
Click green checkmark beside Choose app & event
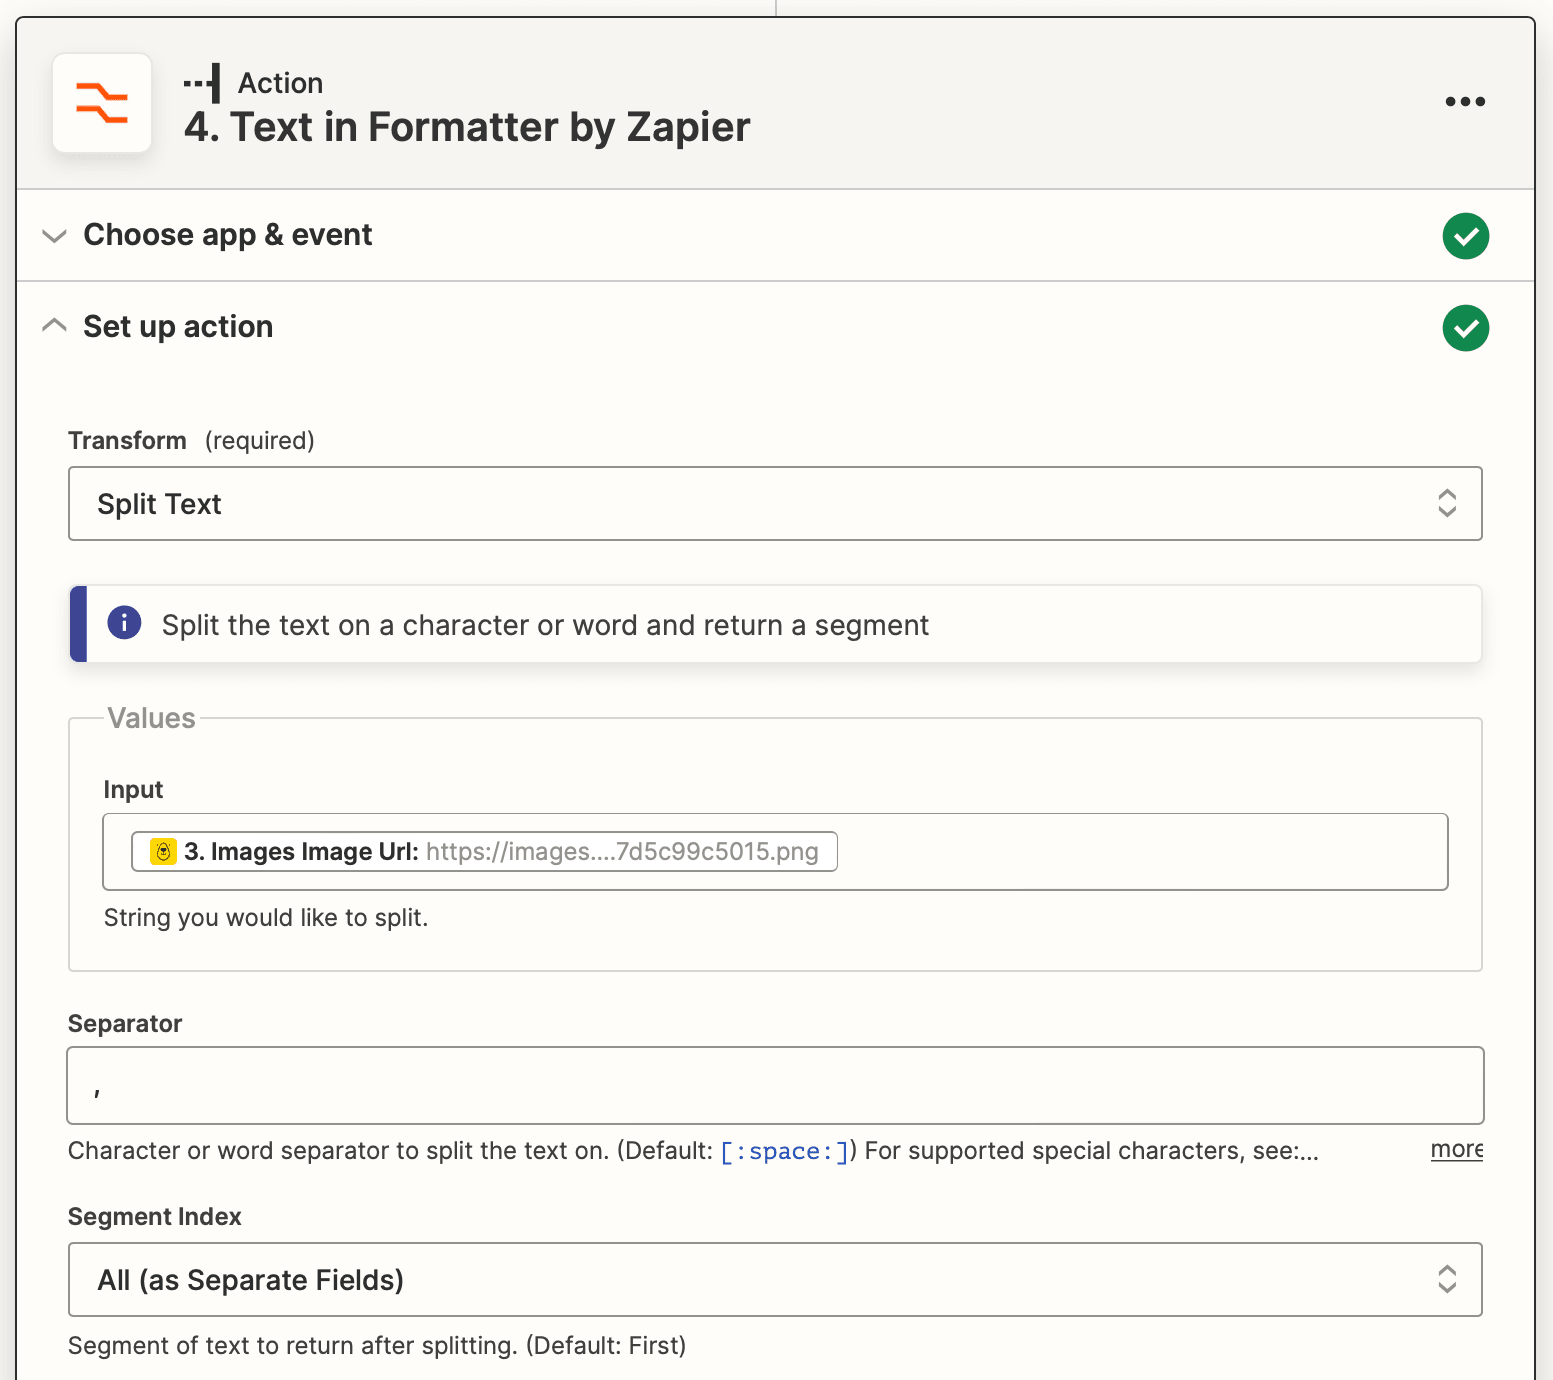[1465, 236]
